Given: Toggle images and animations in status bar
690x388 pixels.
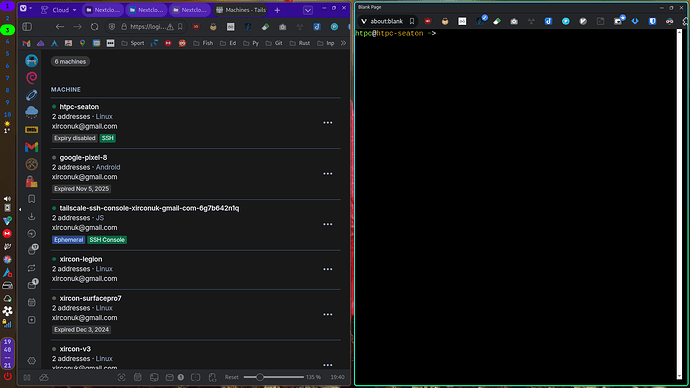Looking at the screenshot, I should 154,377.
